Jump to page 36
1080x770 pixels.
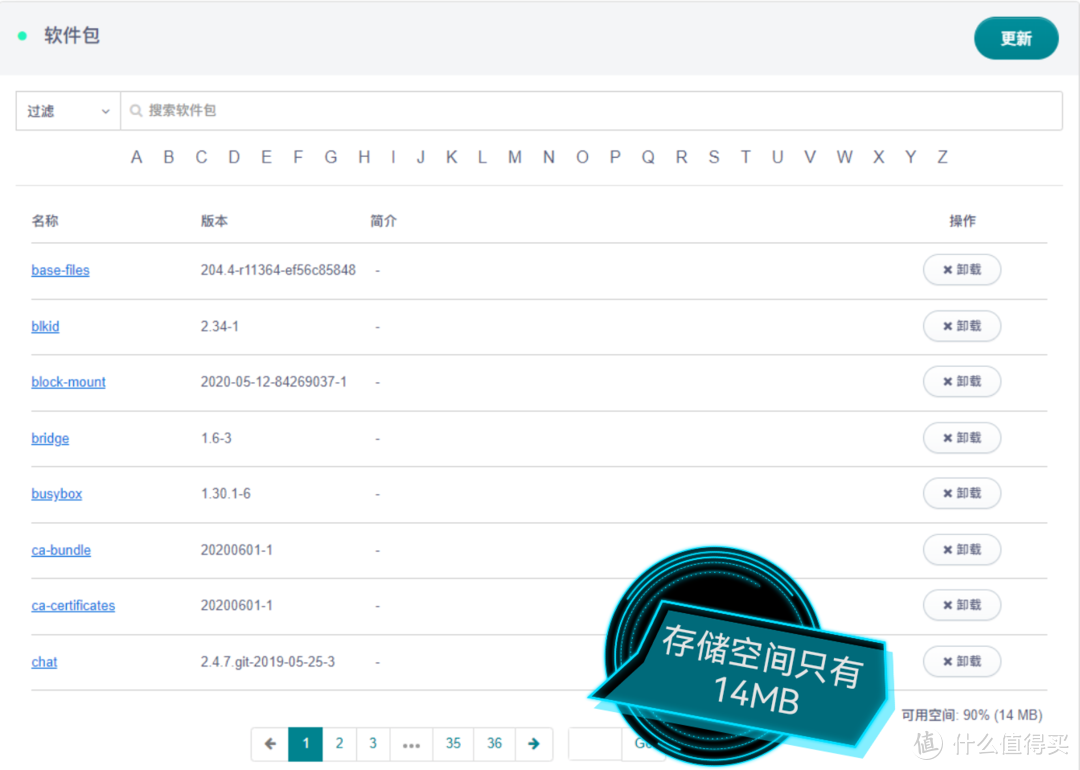(495, 744)
